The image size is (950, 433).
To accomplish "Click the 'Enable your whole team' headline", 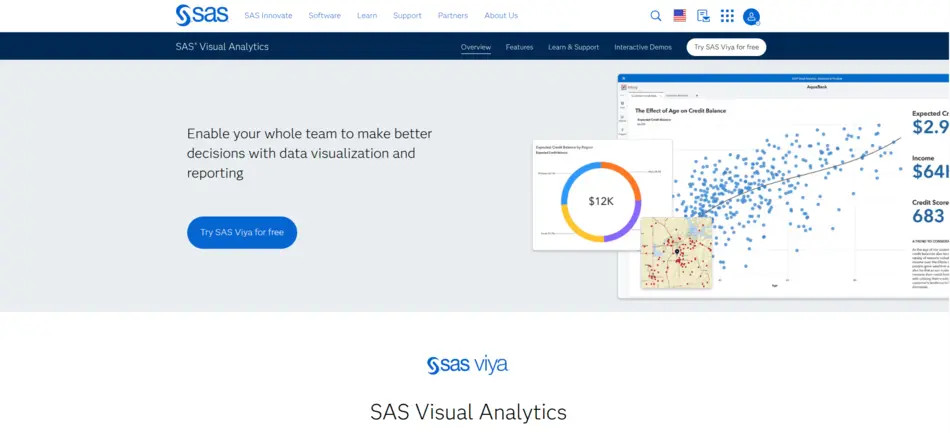I will [309, 153].
